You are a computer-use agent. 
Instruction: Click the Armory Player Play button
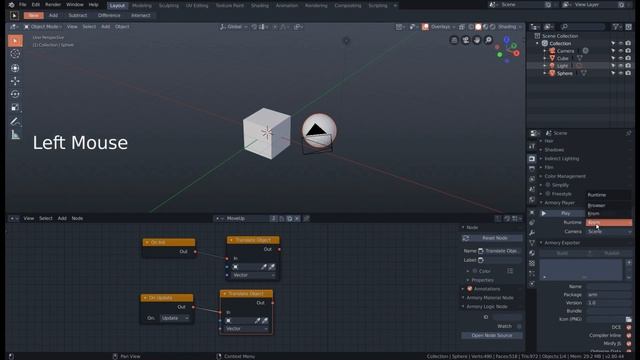[x=562, y=213]
